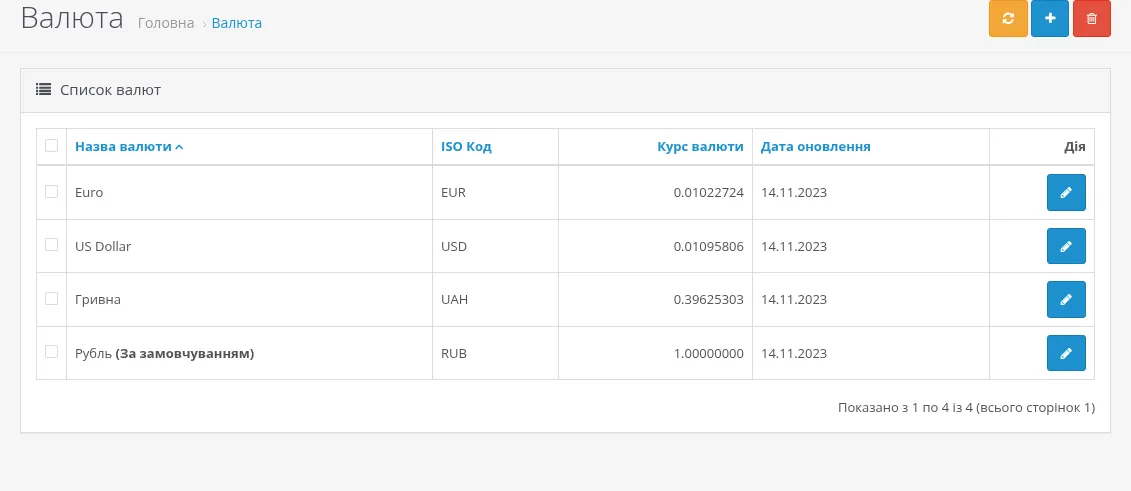Viewport: 1131px width, 491px height.
Task: Go to Головна breadcrumb link
Action: coord(166,23)
